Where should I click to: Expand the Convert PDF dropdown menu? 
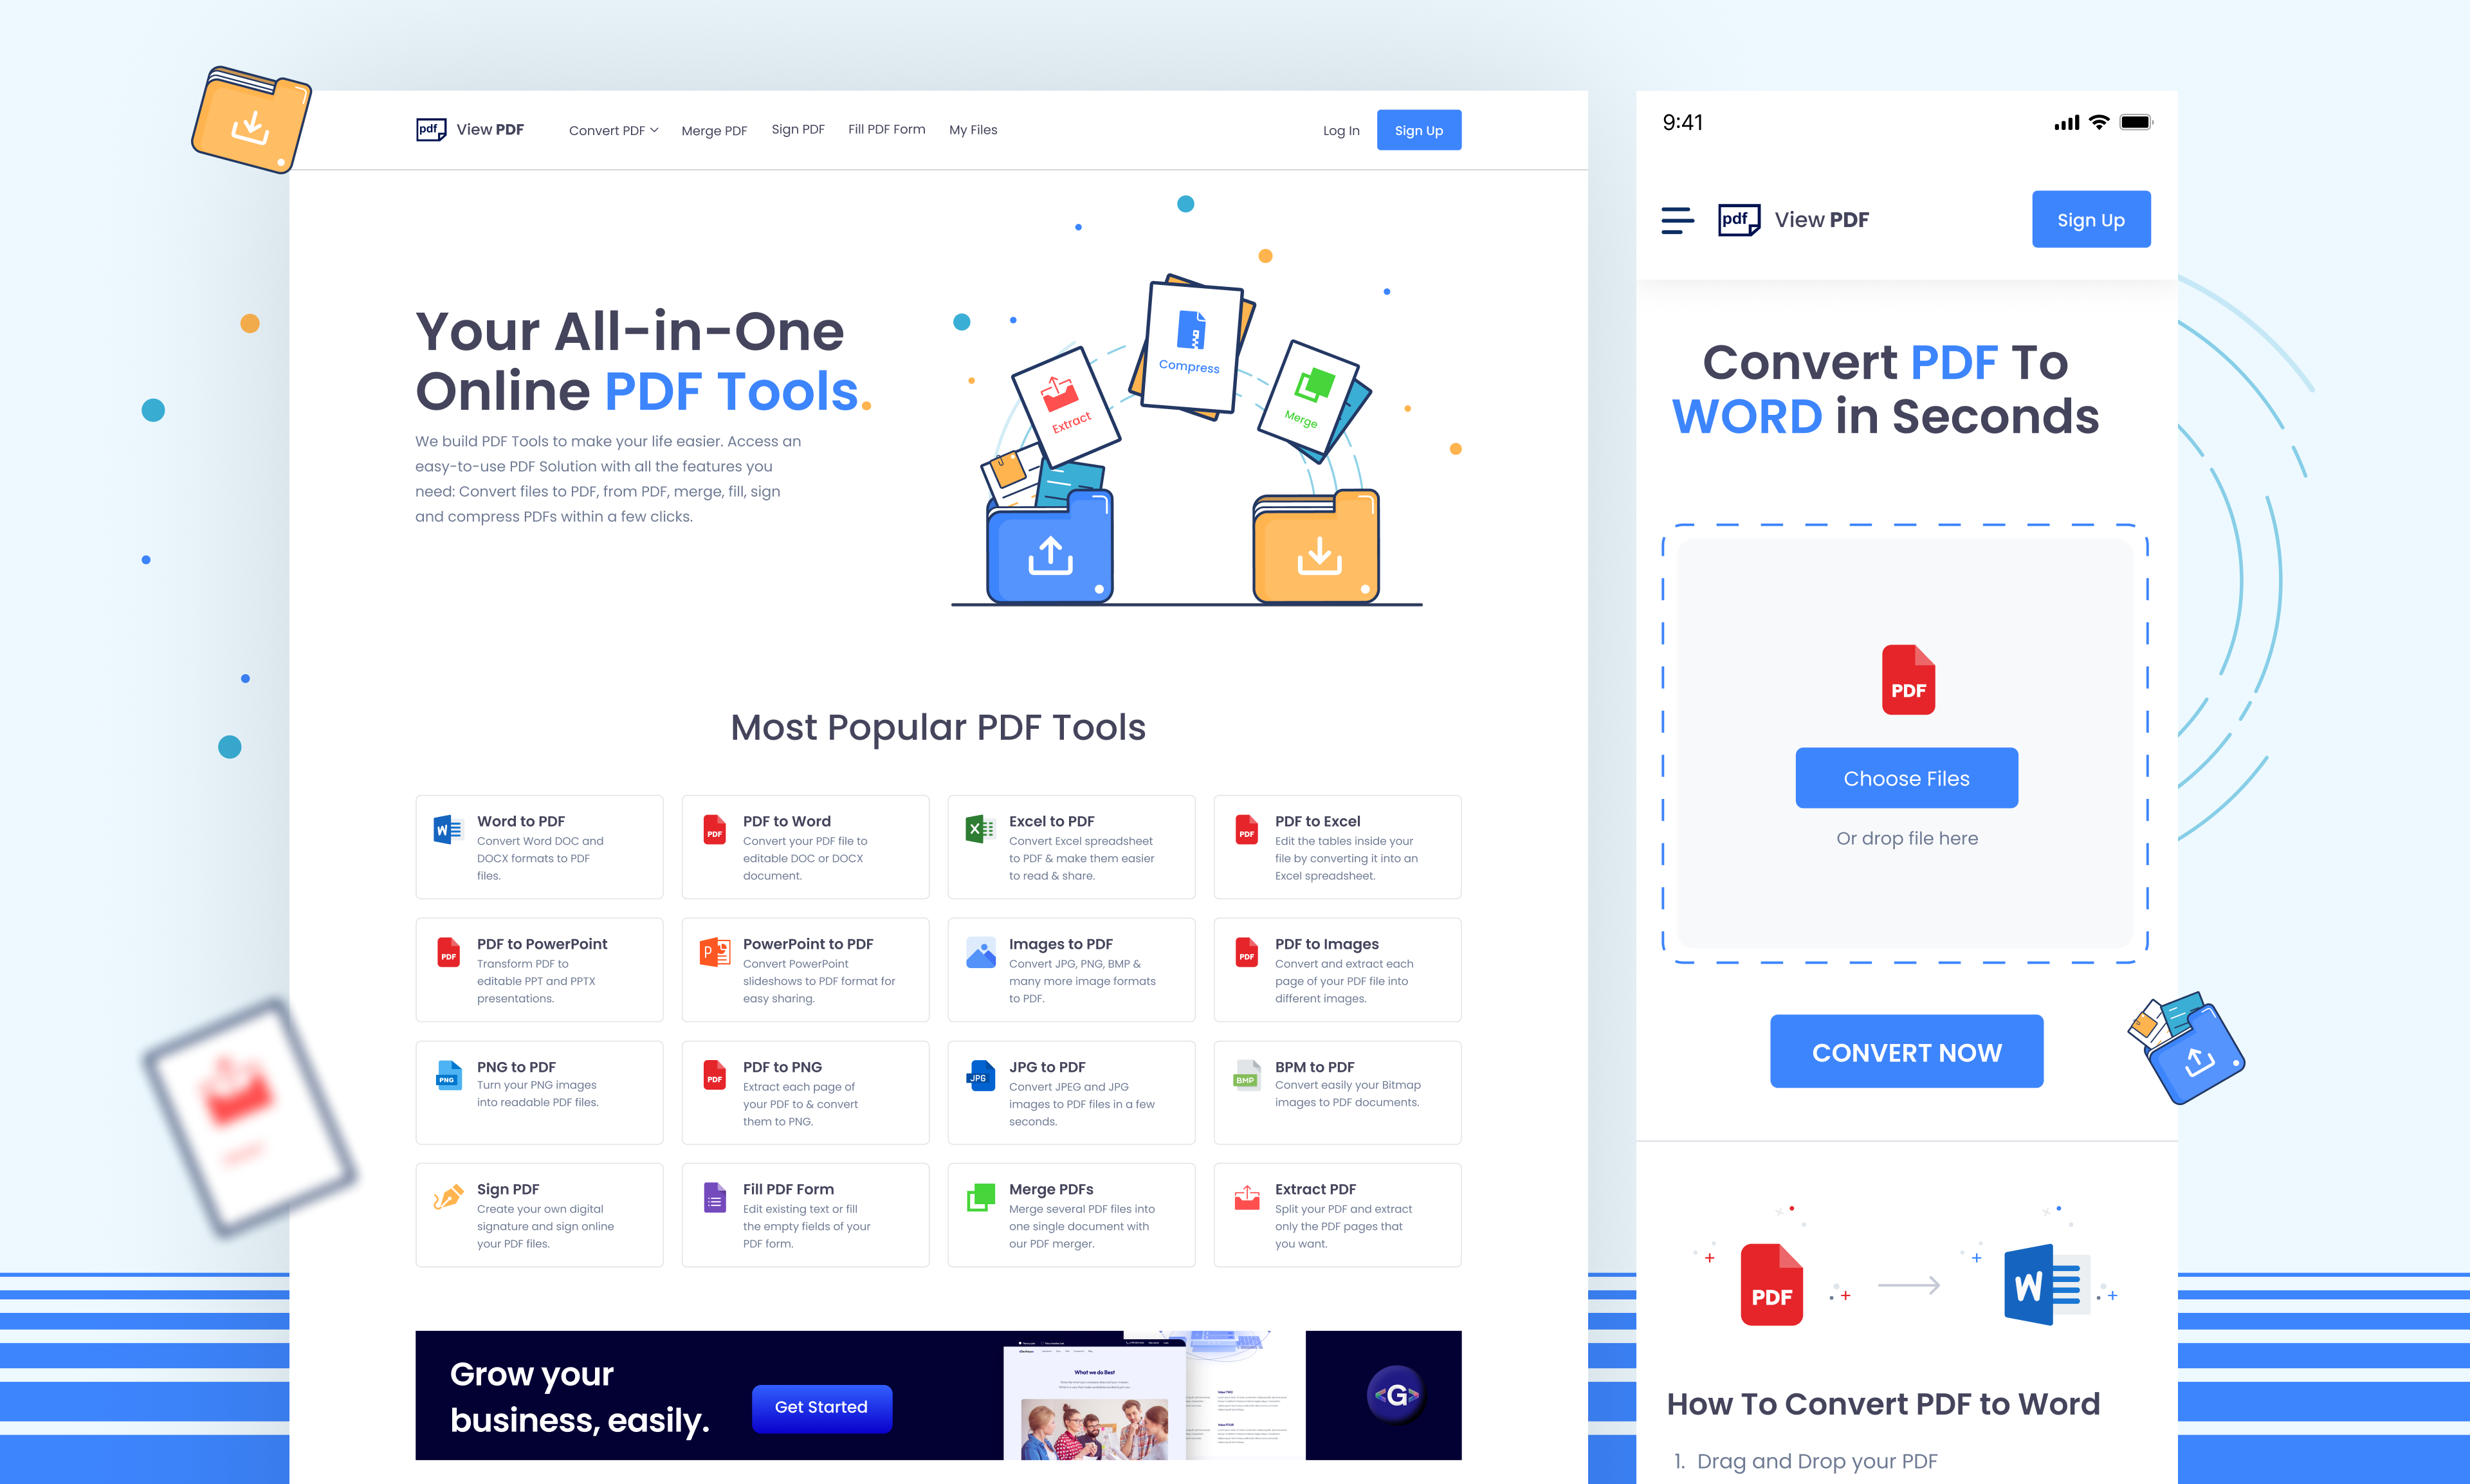pyautogui.click(x=612, y=129)
